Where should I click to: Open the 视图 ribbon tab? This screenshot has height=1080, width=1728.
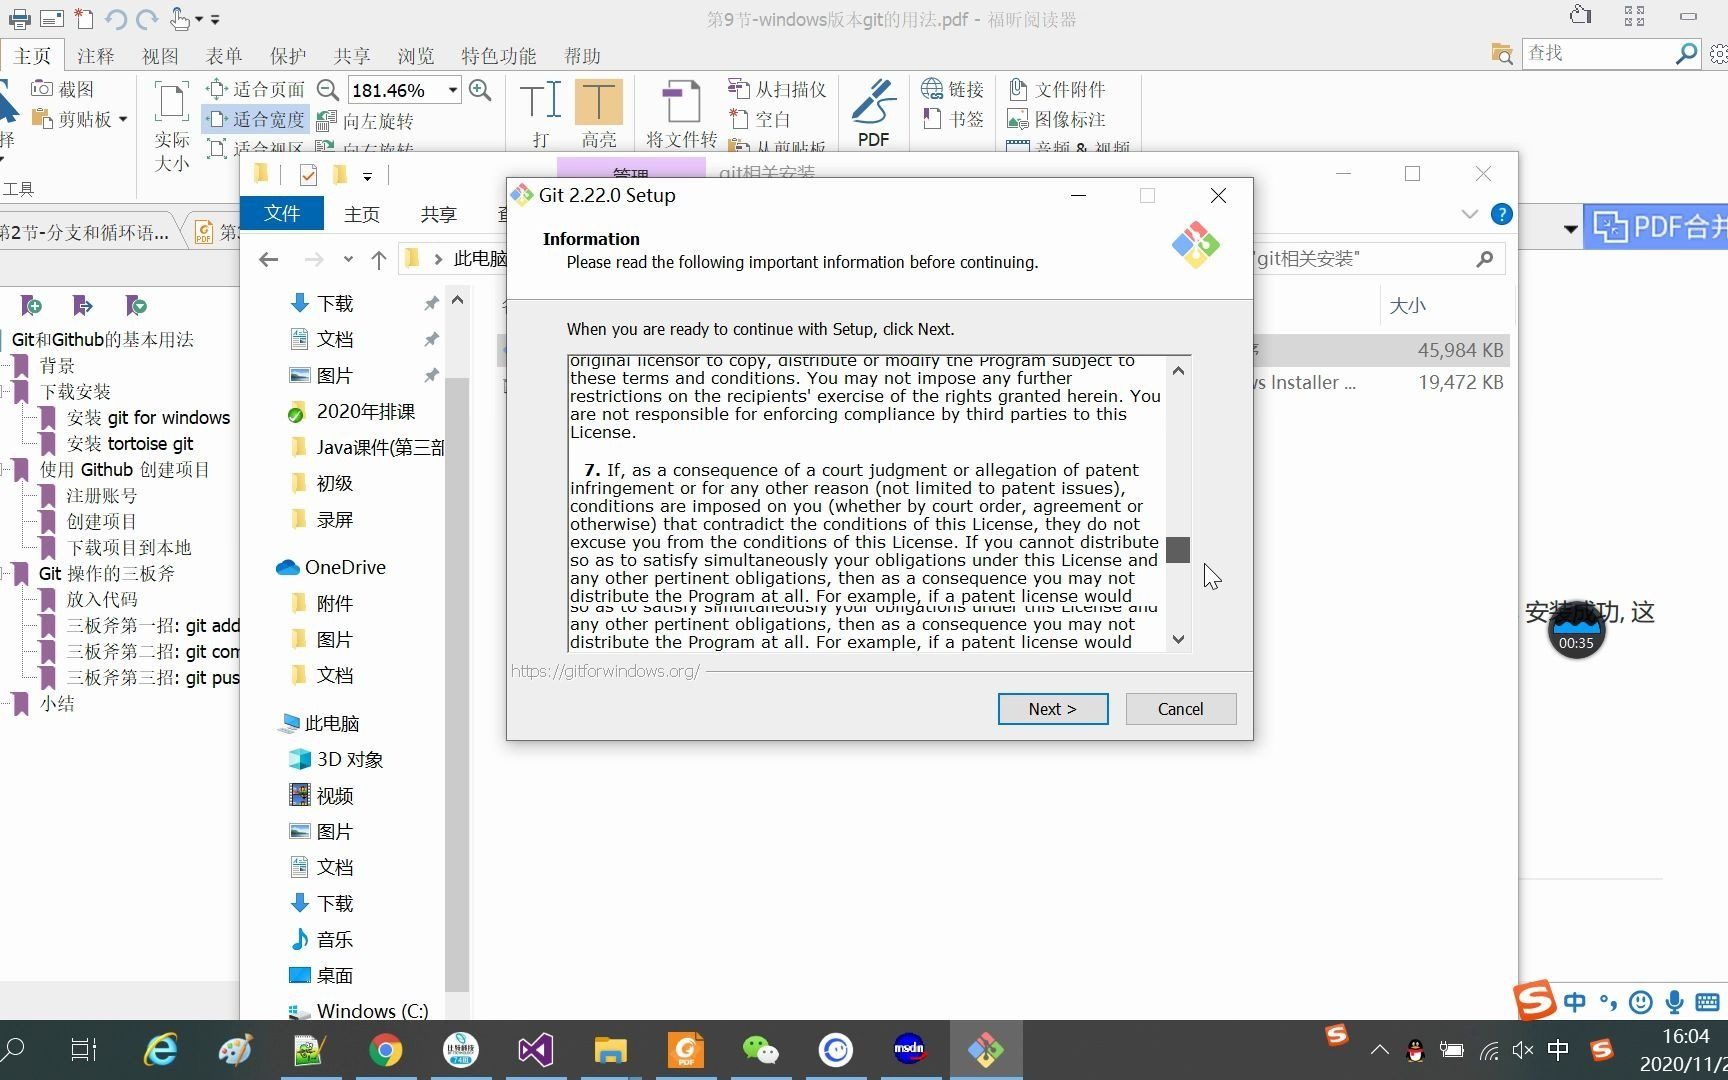160,56
